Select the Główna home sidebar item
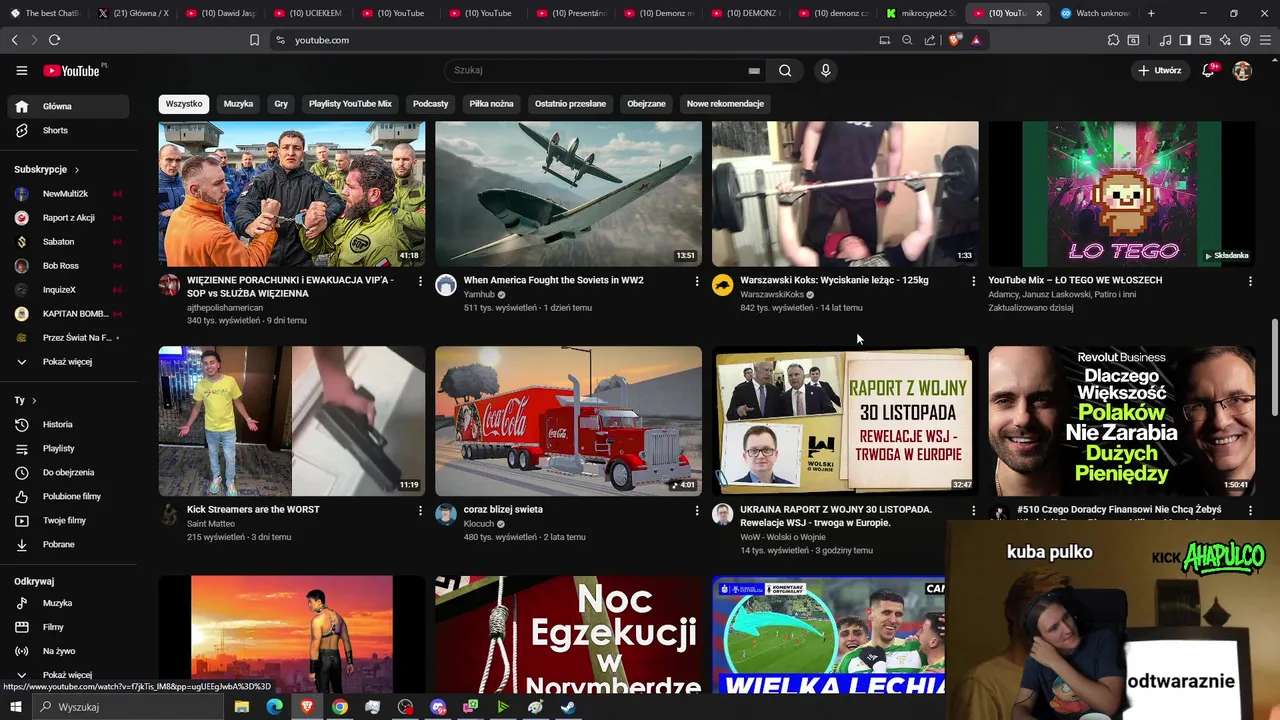 coord(66,107)
